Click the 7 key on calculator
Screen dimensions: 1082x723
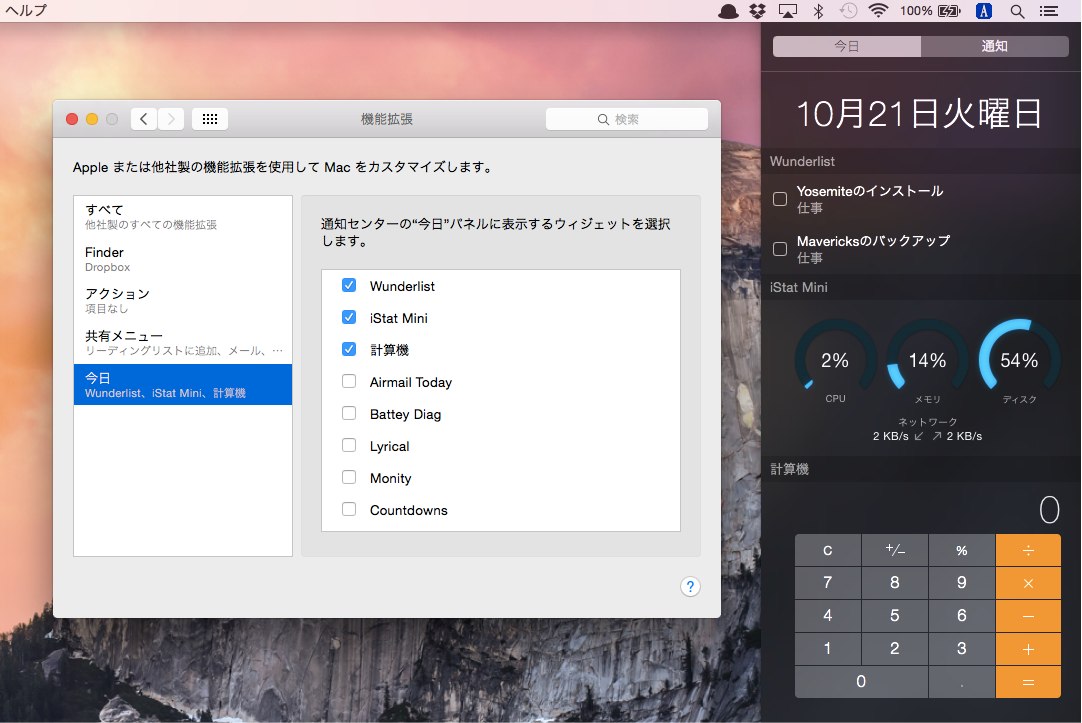pos(827,583)
